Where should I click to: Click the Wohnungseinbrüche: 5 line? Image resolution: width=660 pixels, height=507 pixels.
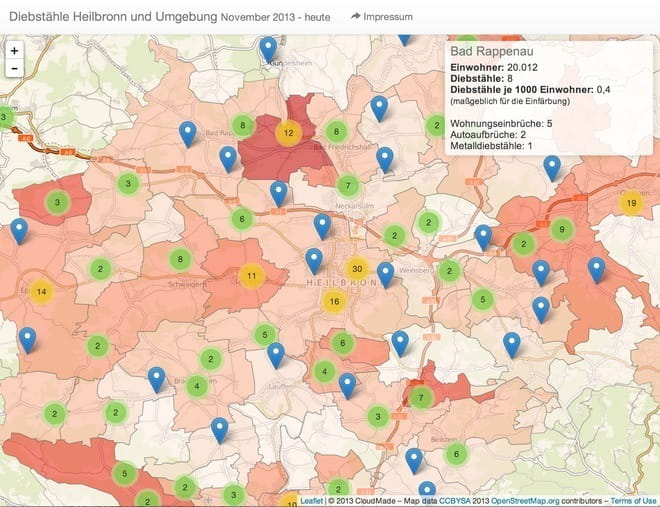501,123
